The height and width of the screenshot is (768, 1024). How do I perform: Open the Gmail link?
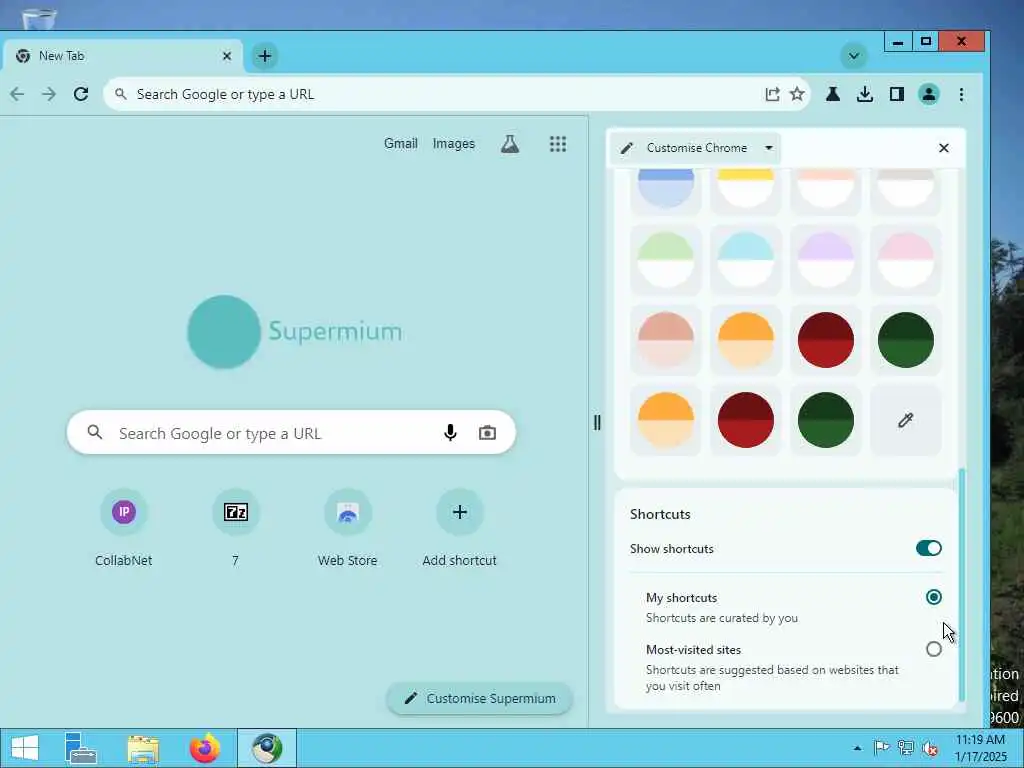tap(400, 144)
